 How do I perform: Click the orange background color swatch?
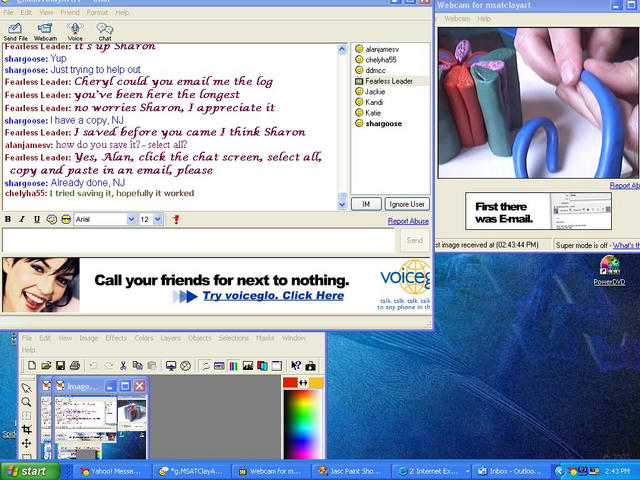pos(316,382)
